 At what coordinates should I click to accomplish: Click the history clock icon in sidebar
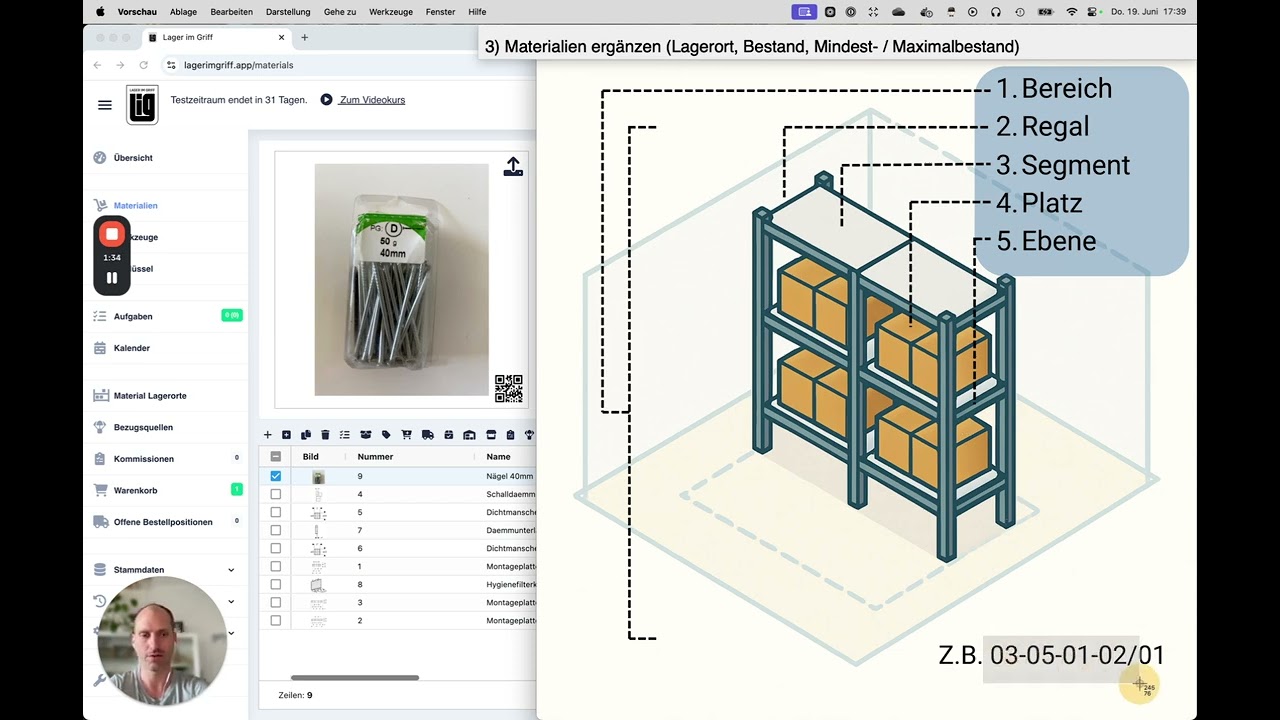click(99, 601)
